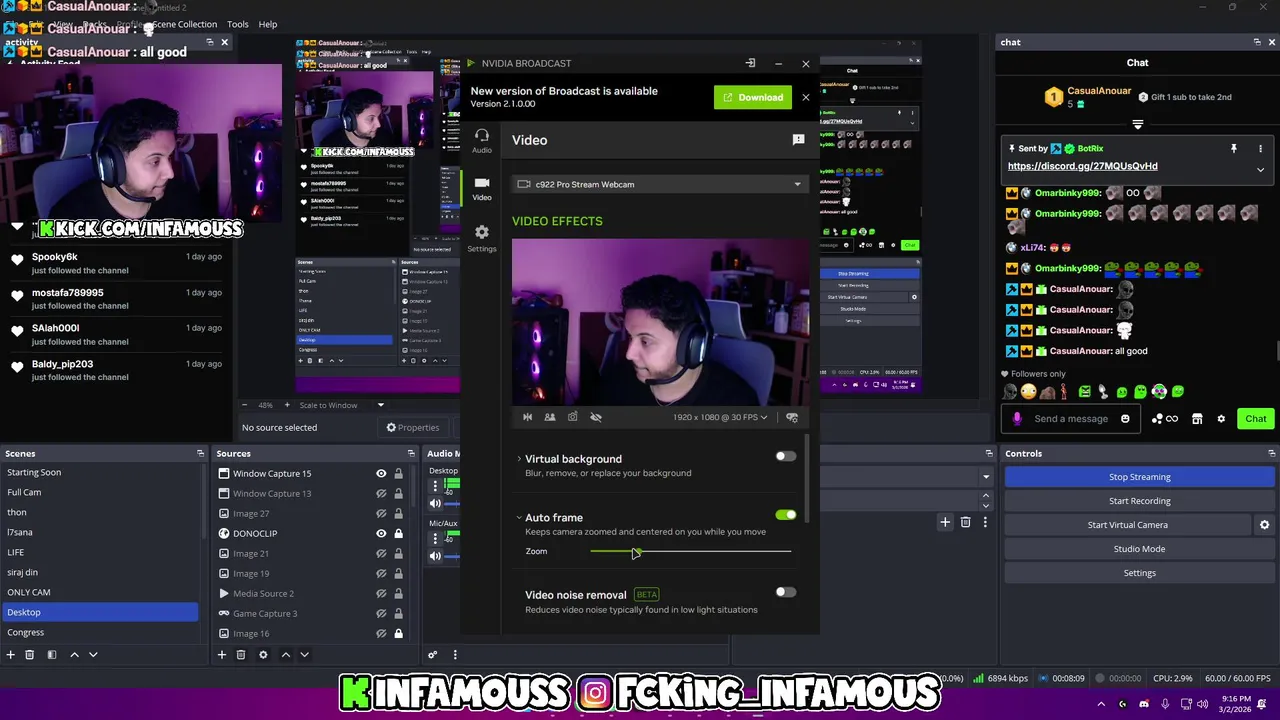Open the chat shop icon
The width and height of the screenshot is (1280, 720).
(1197, 419)
